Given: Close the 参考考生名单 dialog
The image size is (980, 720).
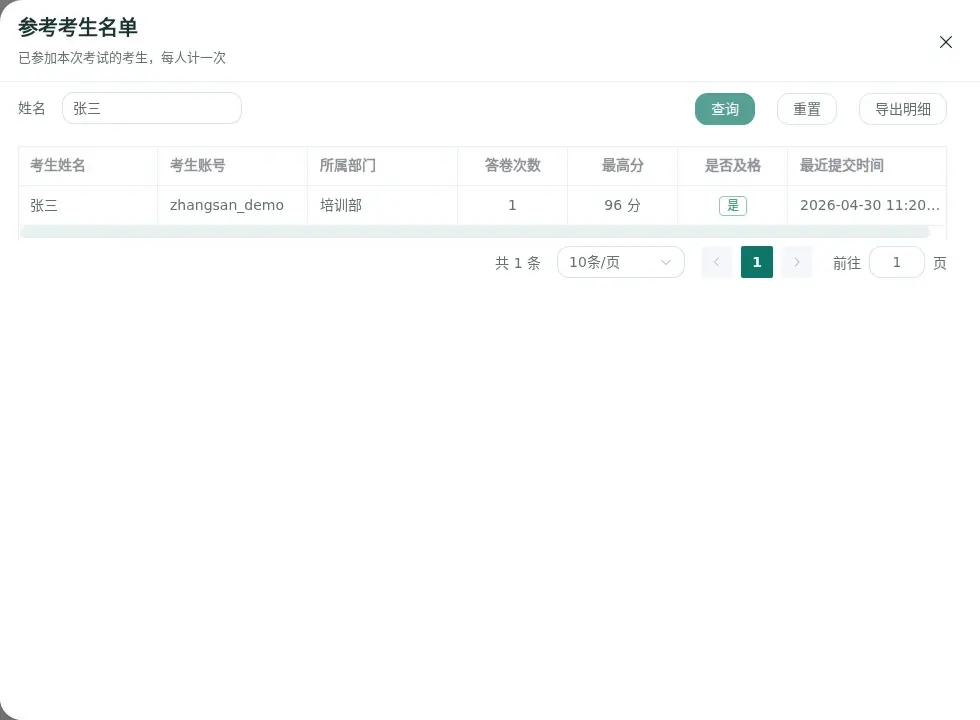Looking at the screenshot, I should tap(946, 42).
